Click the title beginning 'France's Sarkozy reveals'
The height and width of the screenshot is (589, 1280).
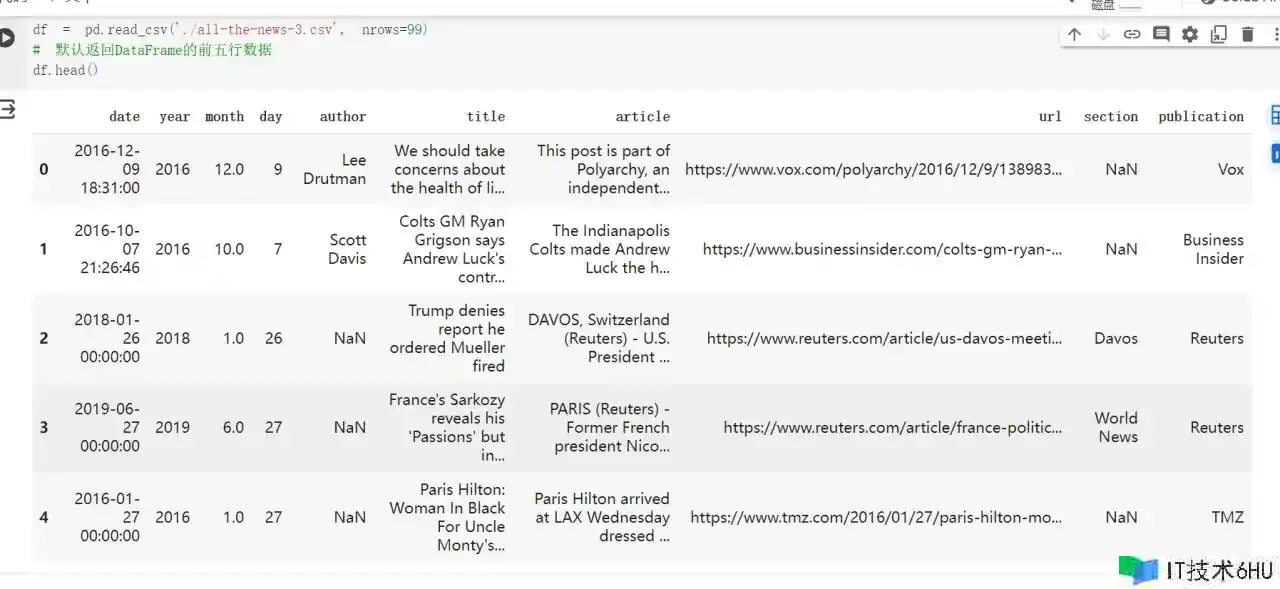click(447, 427)
